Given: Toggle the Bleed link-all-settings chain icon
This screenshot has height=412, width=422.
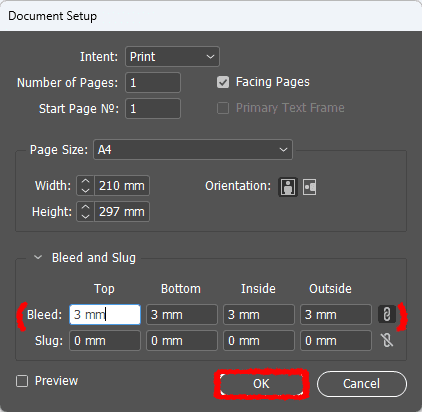Looking at the screenshot, I should [387, 314].
